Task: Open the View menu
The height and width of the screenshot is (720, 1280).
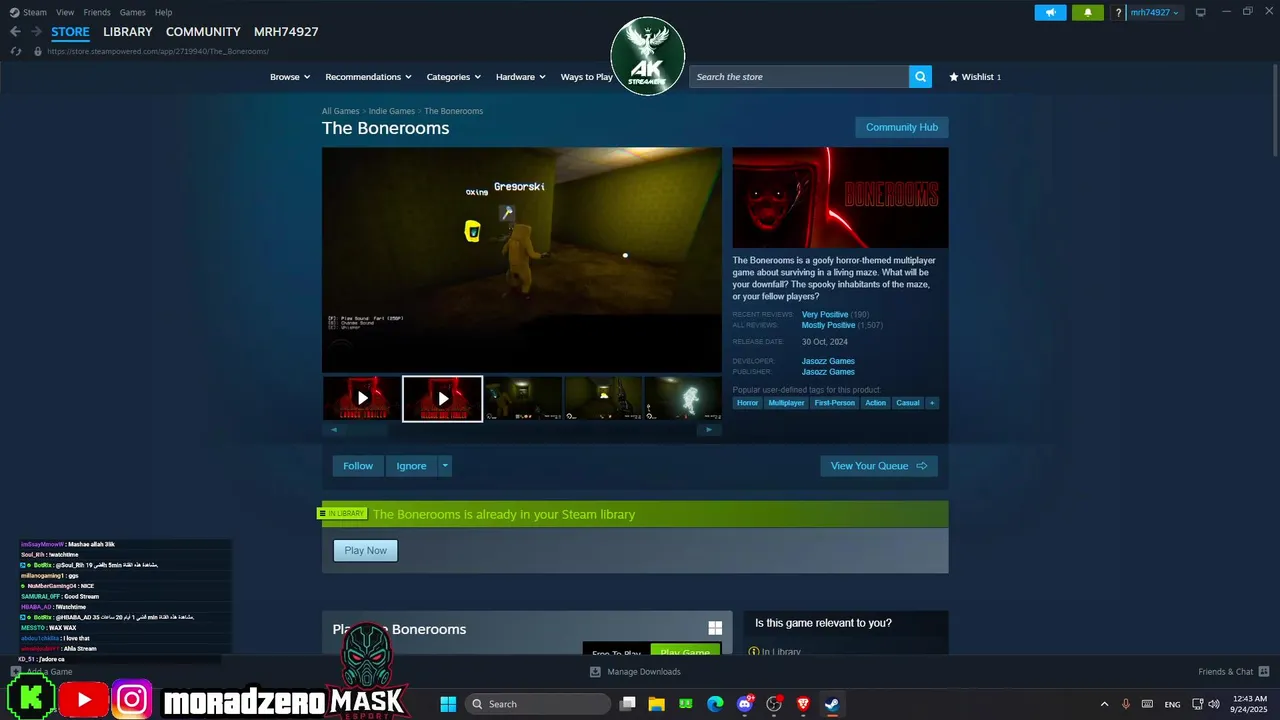Action: [x=65, y=12]
